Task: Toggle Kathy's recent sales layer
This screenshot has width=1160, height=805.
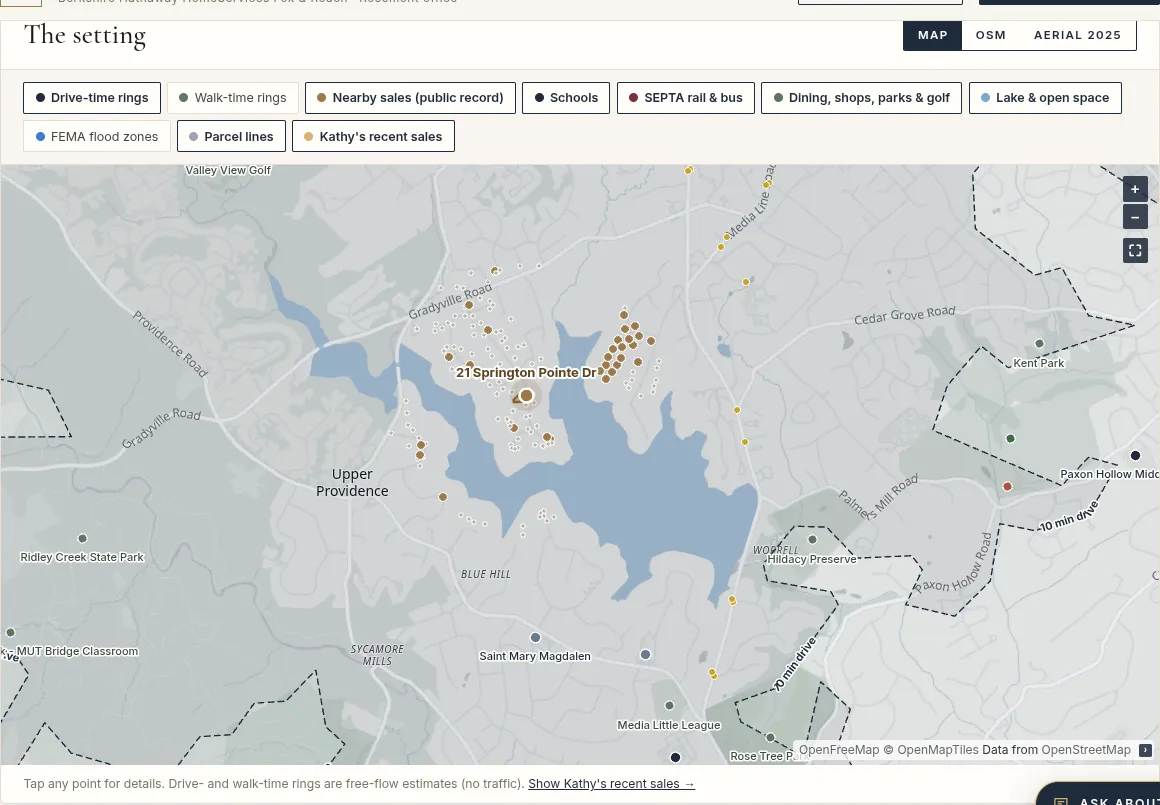Action: (x=373, y=136)
